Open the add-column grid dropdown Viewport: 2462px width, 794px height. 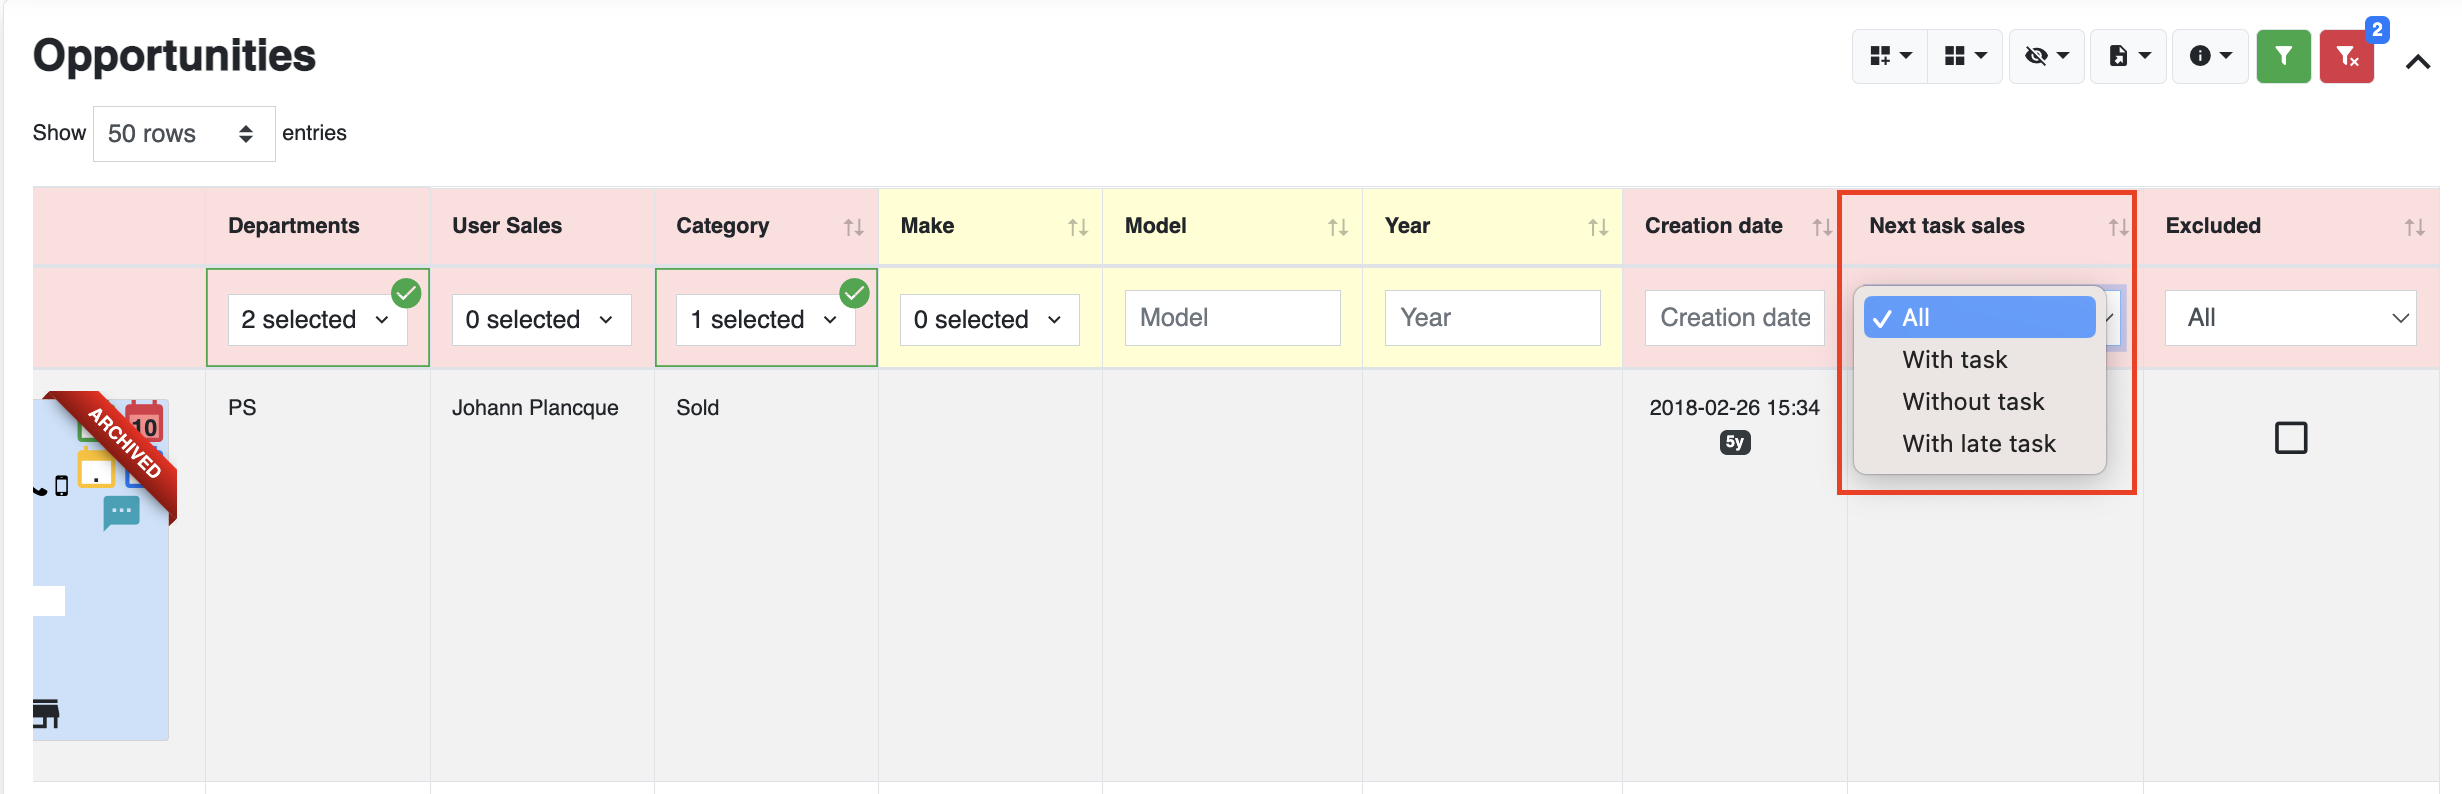click(x=1889, y=56)
